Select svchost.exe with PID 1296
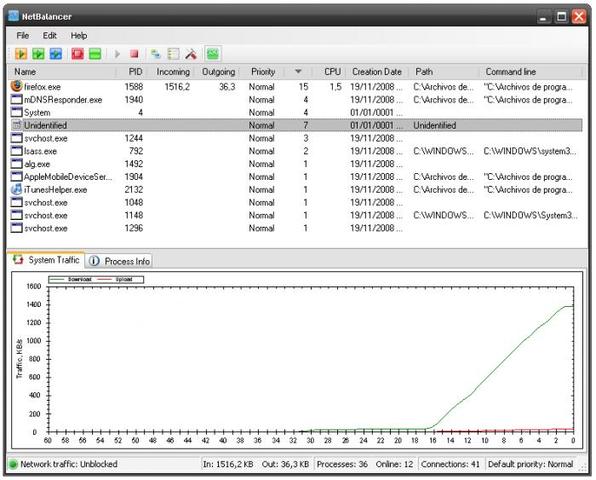 pos(46,228)
